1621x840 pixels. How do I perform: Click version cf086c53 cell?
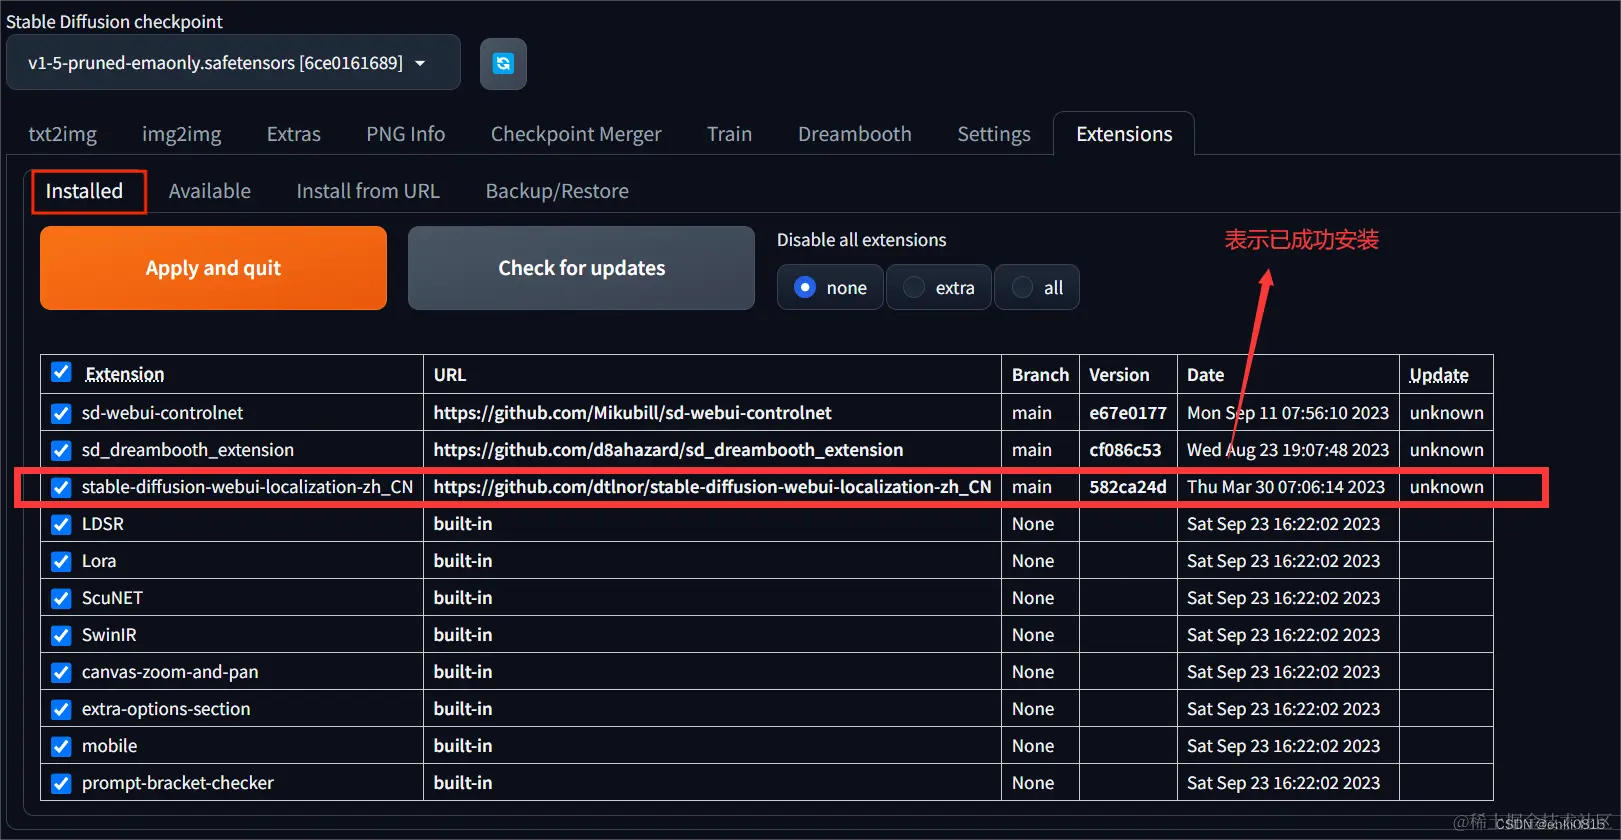[1125, 450]
